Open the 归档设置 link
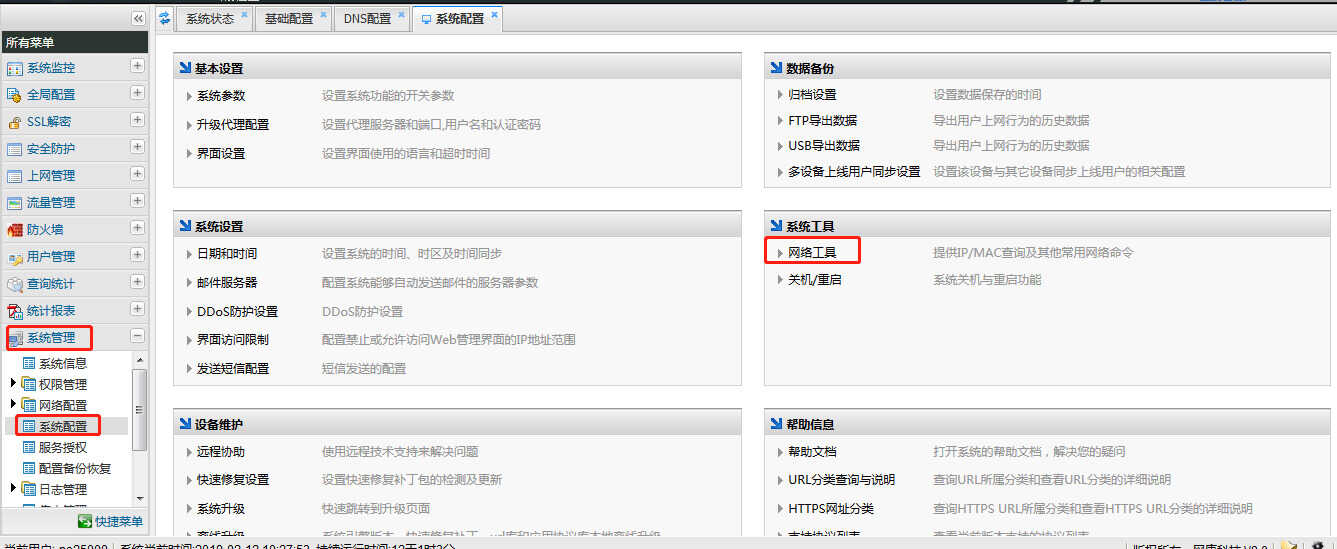Viewport: 1337px width, 549px height. pyautogui.click(x=812, y=95)
